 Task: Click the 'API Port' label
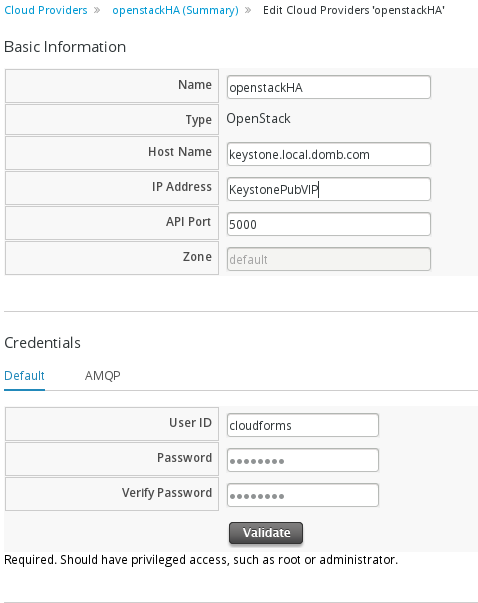tap(188, 222)
